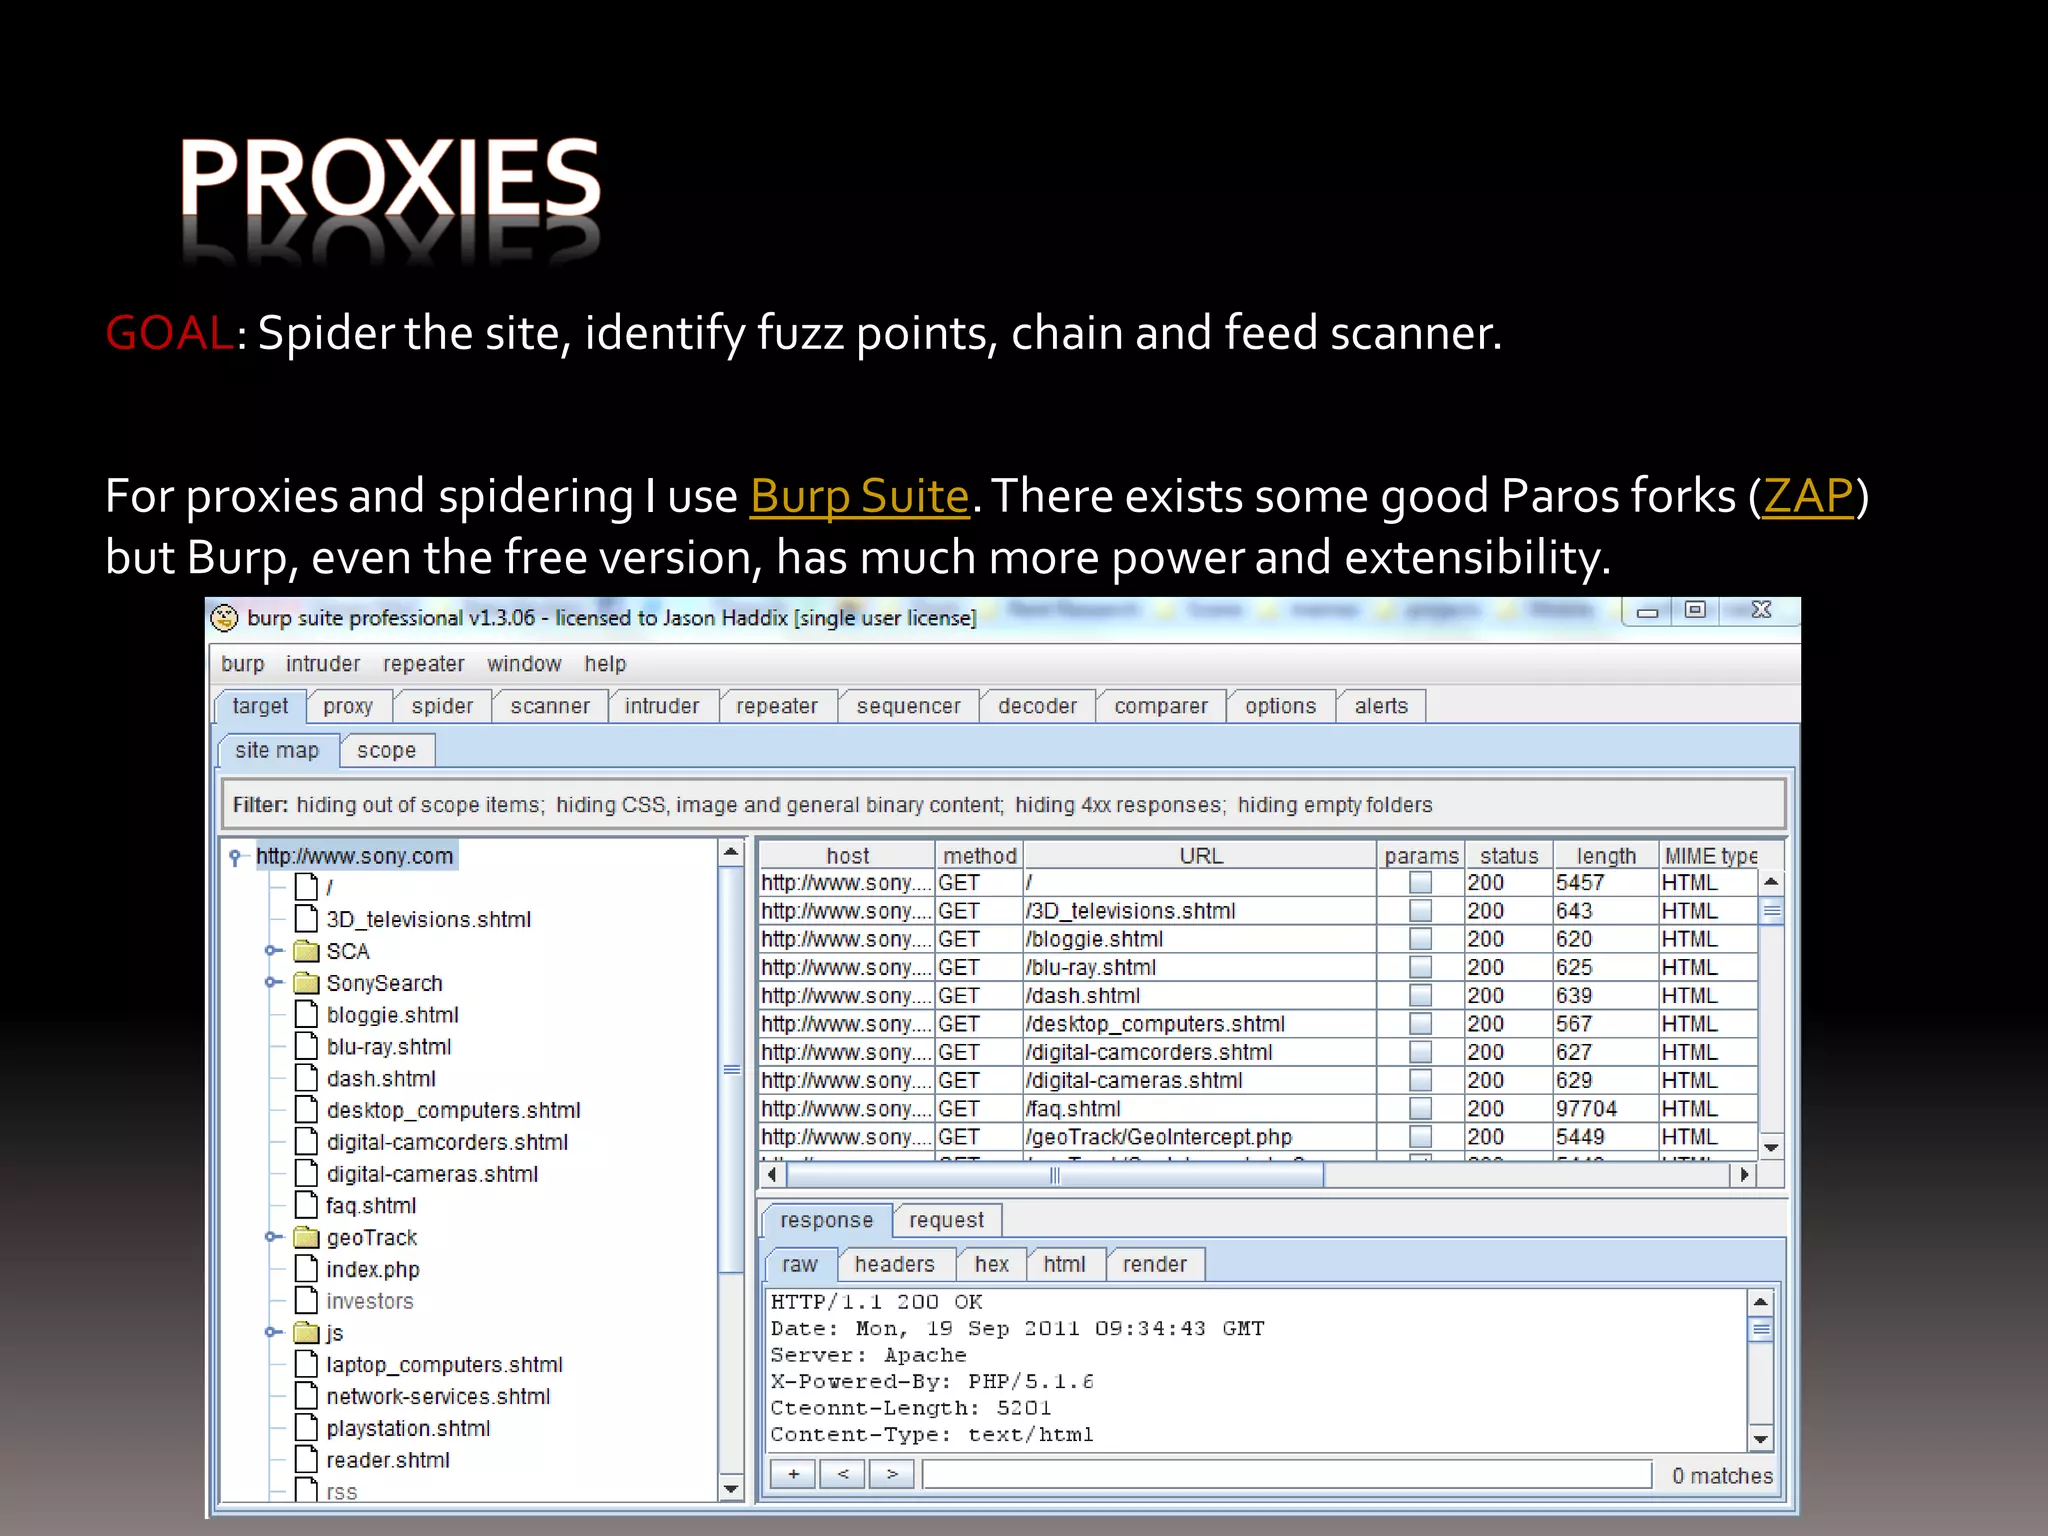Screen dimensions: 2048x1536
Task: Click the SCA folder icon in site map
Action: click(x=306, y=951)
